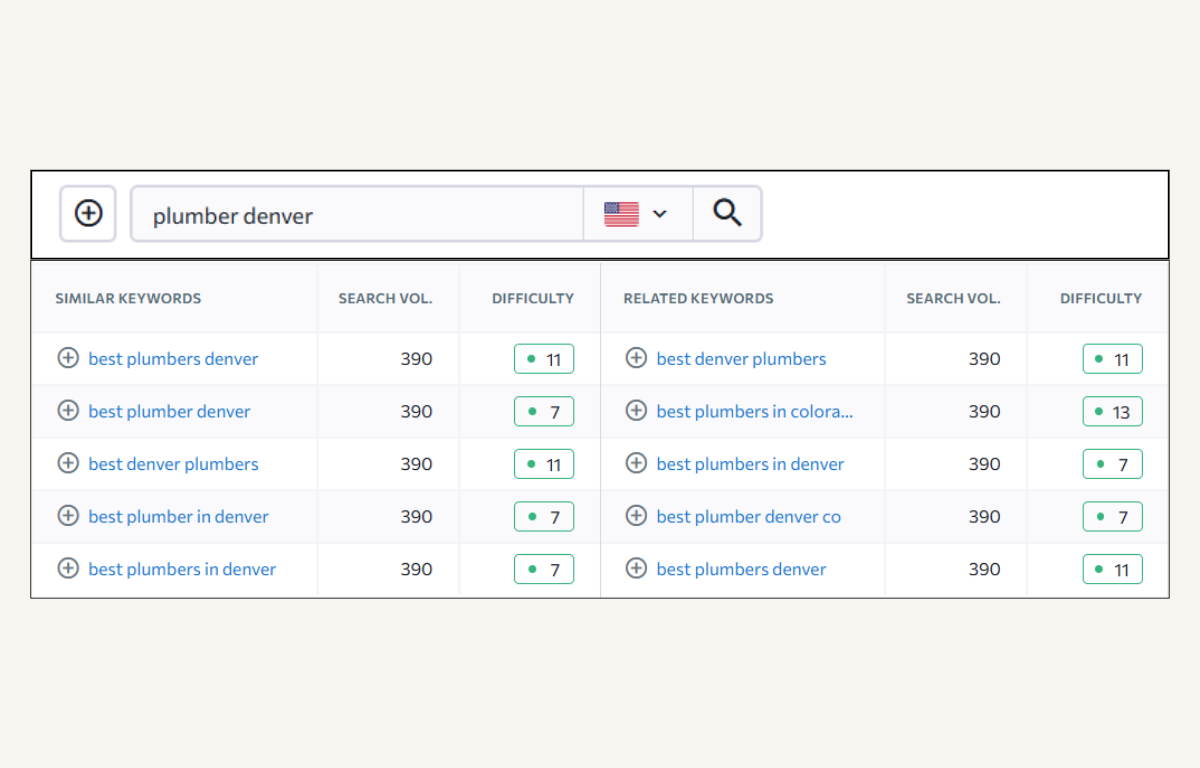Open 'best plumbers in denver' link in similar keywords
This screenshot has height=768, width=1200.
click(x=182, y=569)
